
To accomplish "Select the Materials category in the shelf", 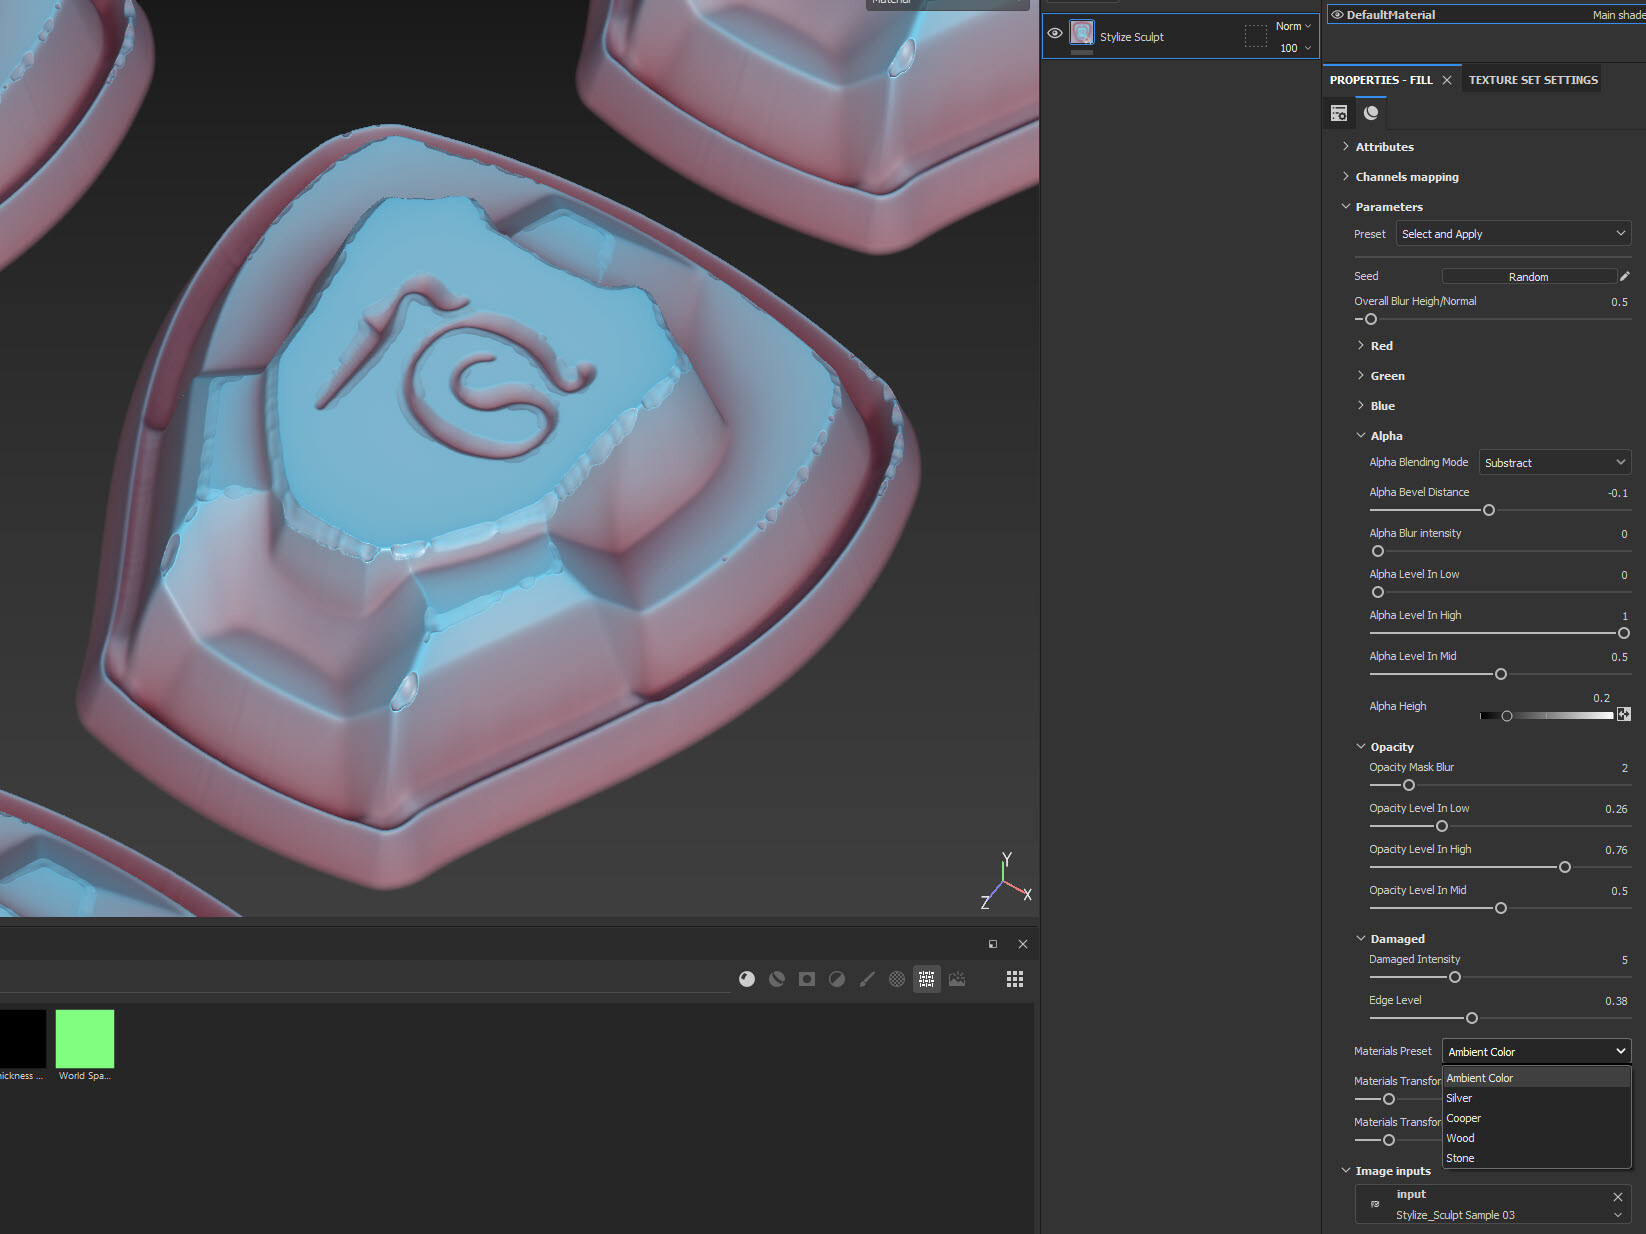I will point(746,979).
